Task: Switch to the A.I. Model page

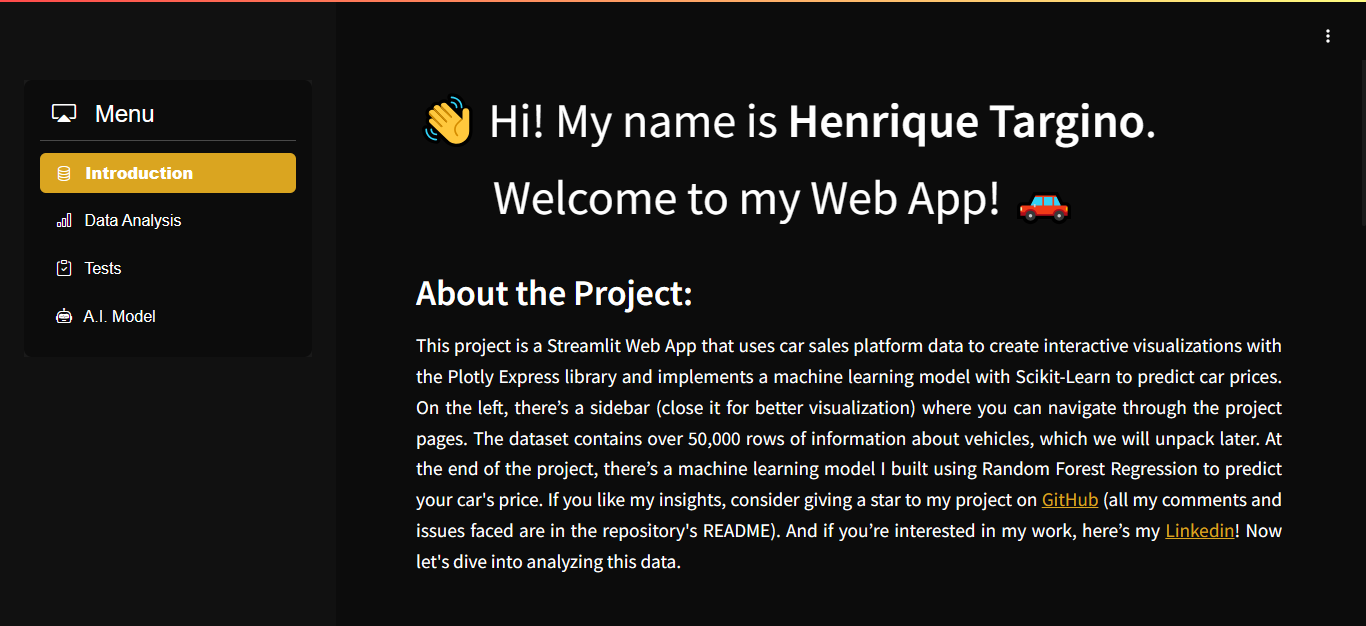Action: [x=120, y=317]
